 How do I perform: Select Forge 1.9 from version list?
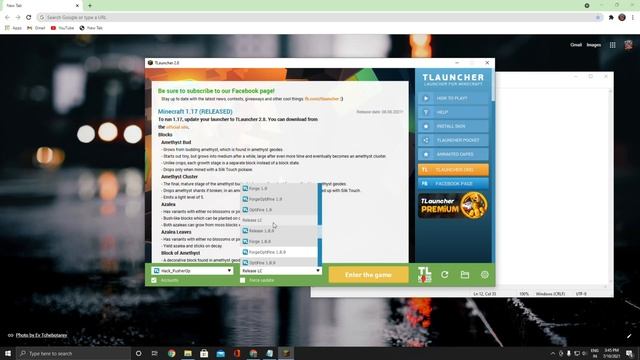click(279, 189)
